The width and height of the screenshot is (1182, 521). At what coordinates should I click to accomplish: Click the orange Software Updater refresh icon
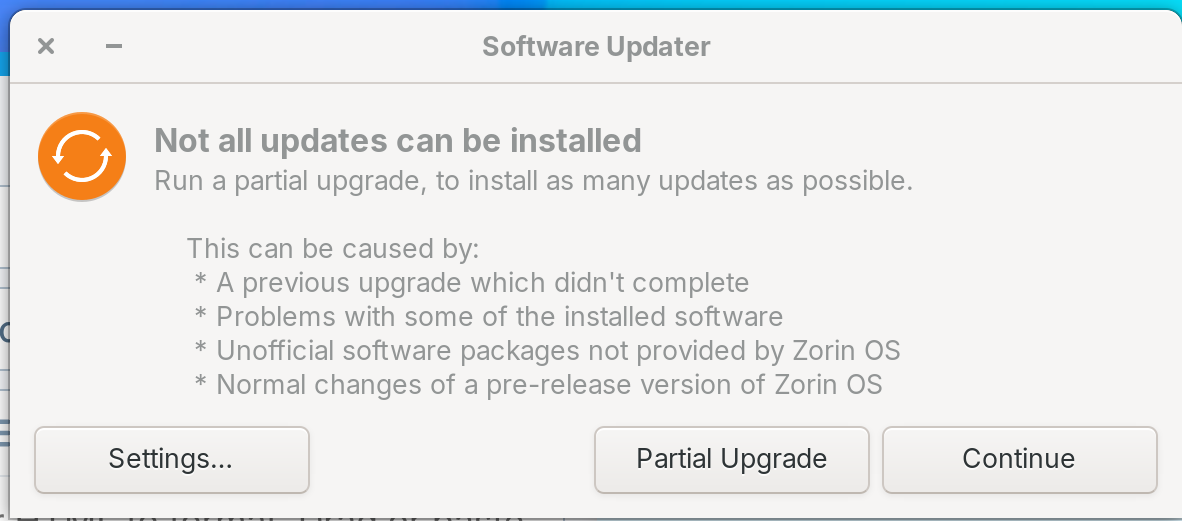click(82, 157)
